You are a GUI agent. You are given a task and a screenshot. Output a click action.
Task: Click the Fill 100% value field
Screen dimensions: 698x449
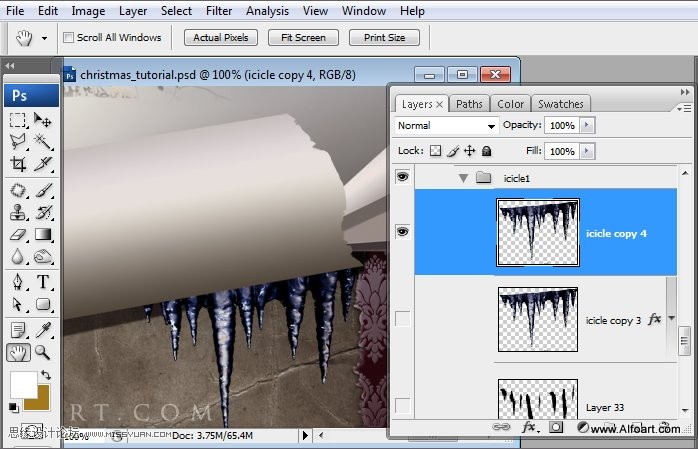coord(563,151)
